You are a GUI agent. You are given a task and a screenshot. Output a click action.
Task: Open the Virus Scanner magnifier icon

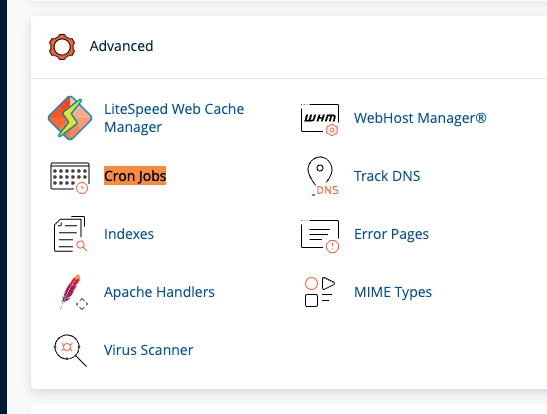(70, 350)
